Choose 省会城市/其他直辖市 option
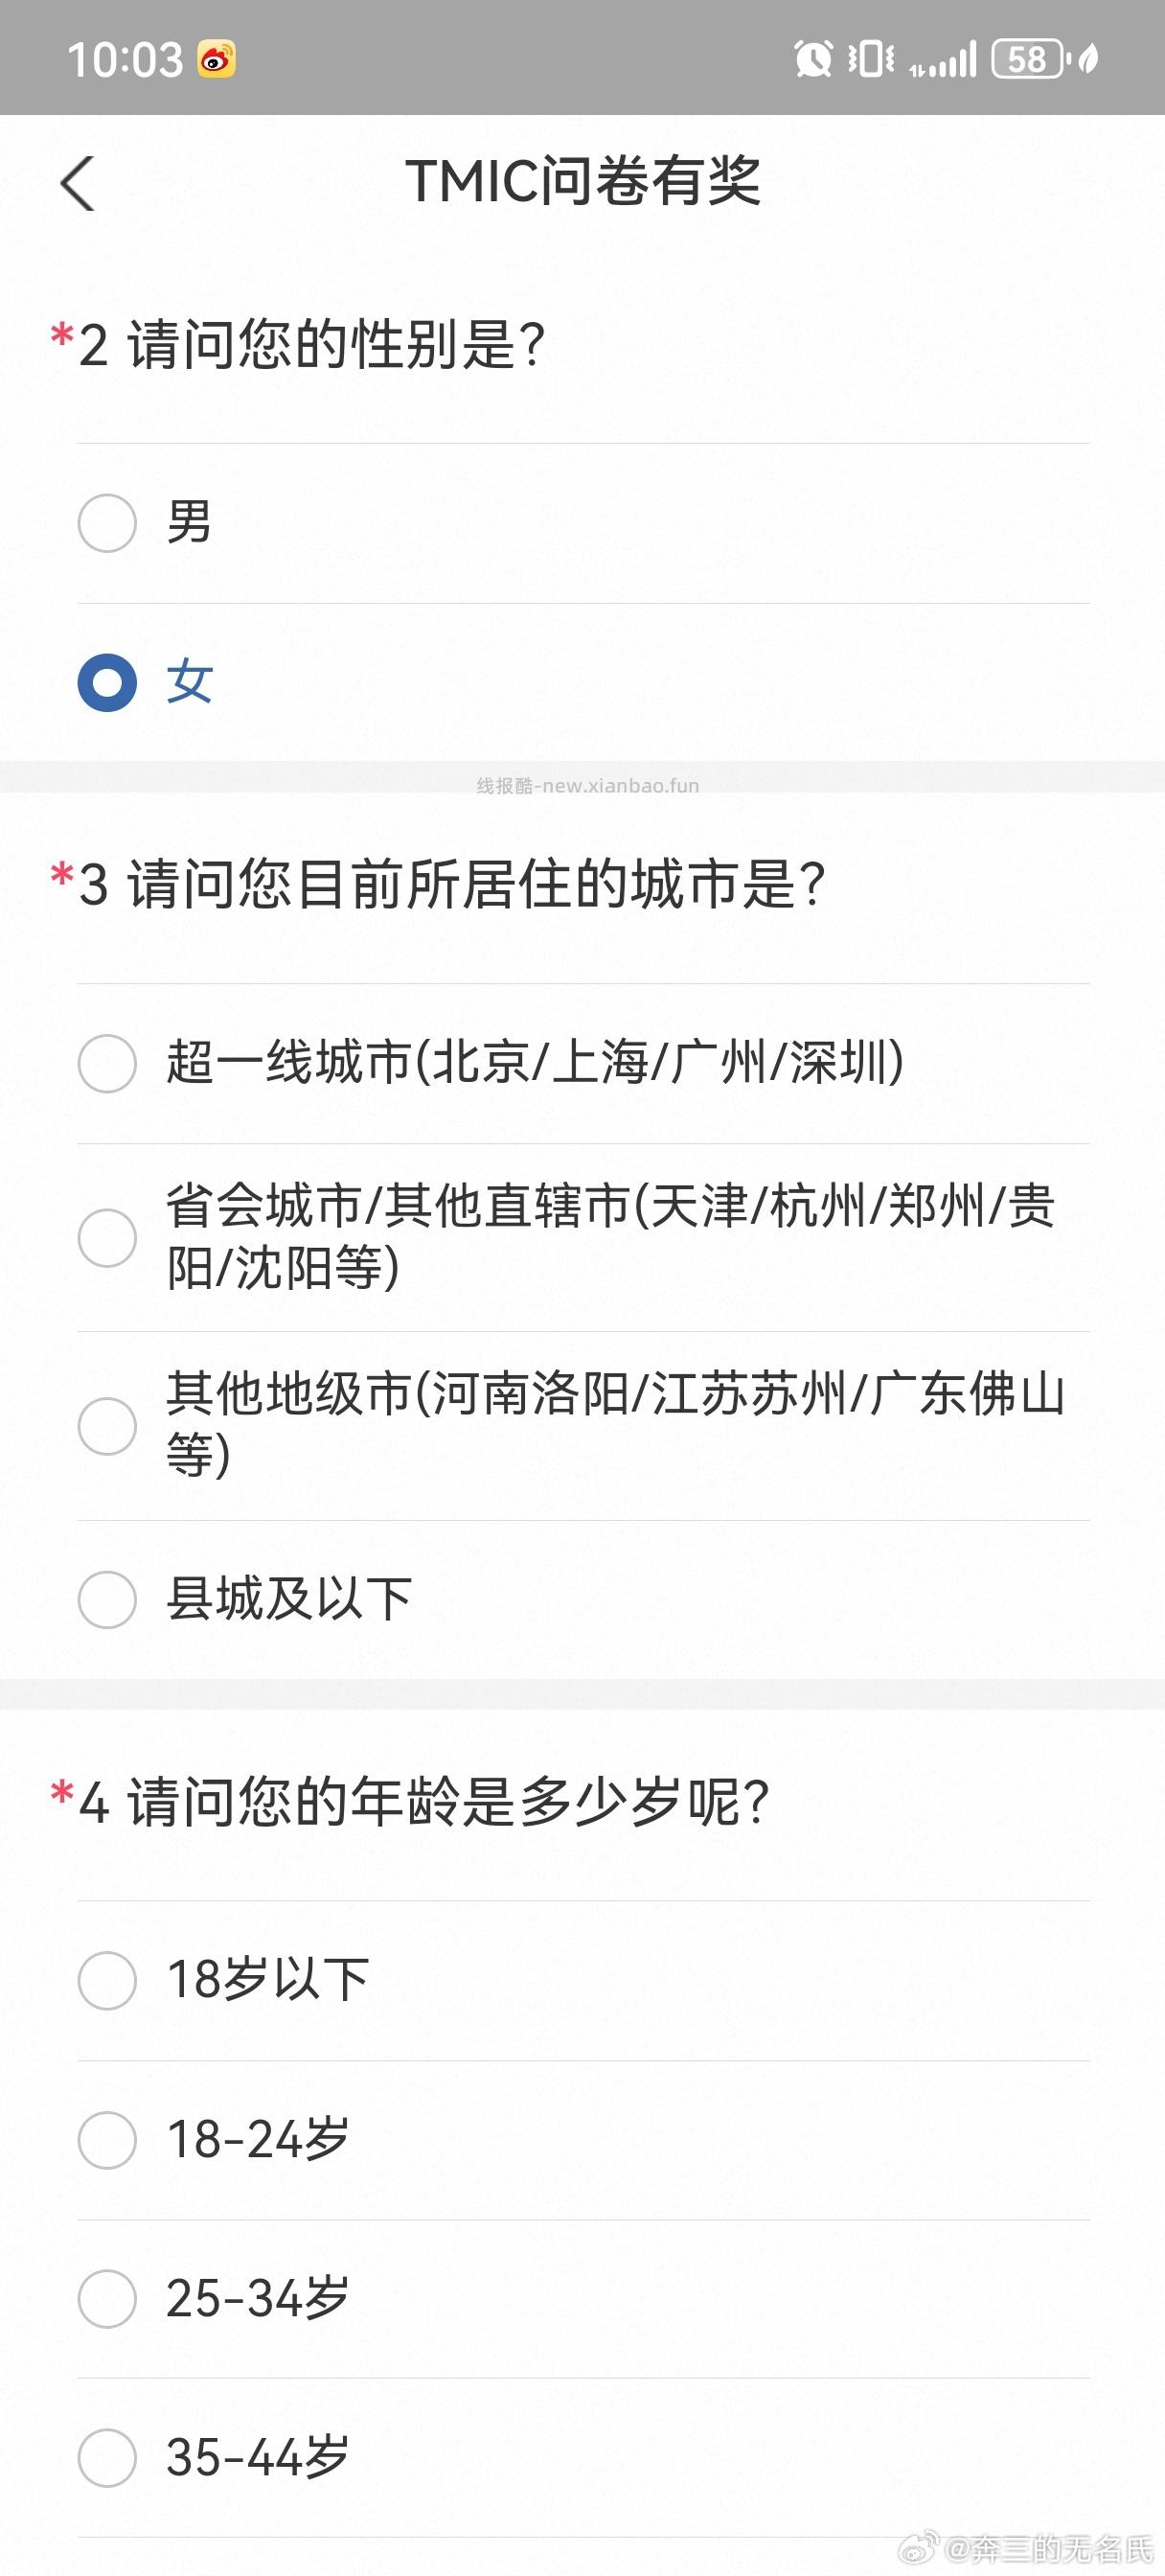Image resolution: width=1165 pixels, height=2576 pixels. click(x=107, y=1238)
